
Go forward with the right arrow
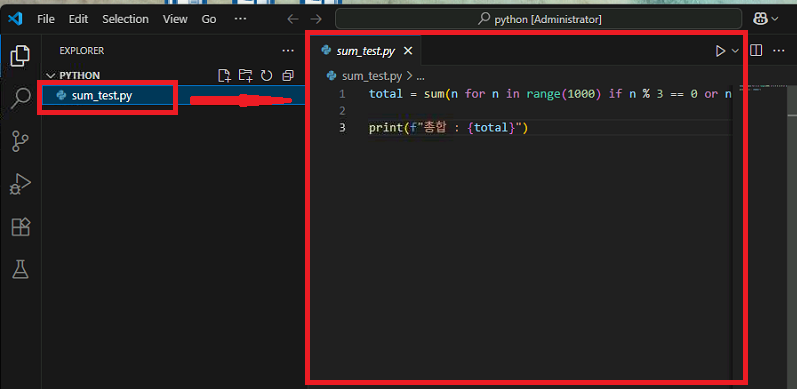[316, 19]
